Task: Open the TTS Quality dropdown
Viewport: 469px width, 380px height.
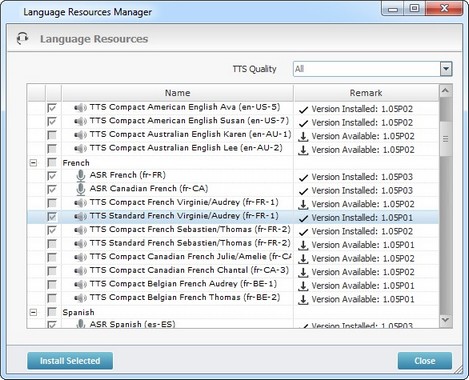Action: coord(446,69)
